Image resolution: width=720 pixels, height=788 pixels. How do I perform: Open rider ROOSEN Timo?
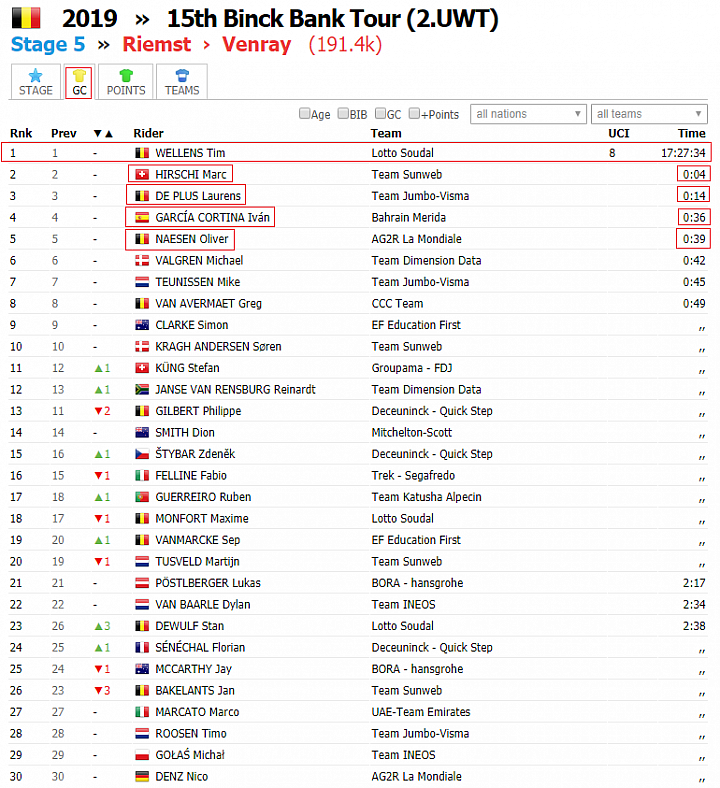191,734
